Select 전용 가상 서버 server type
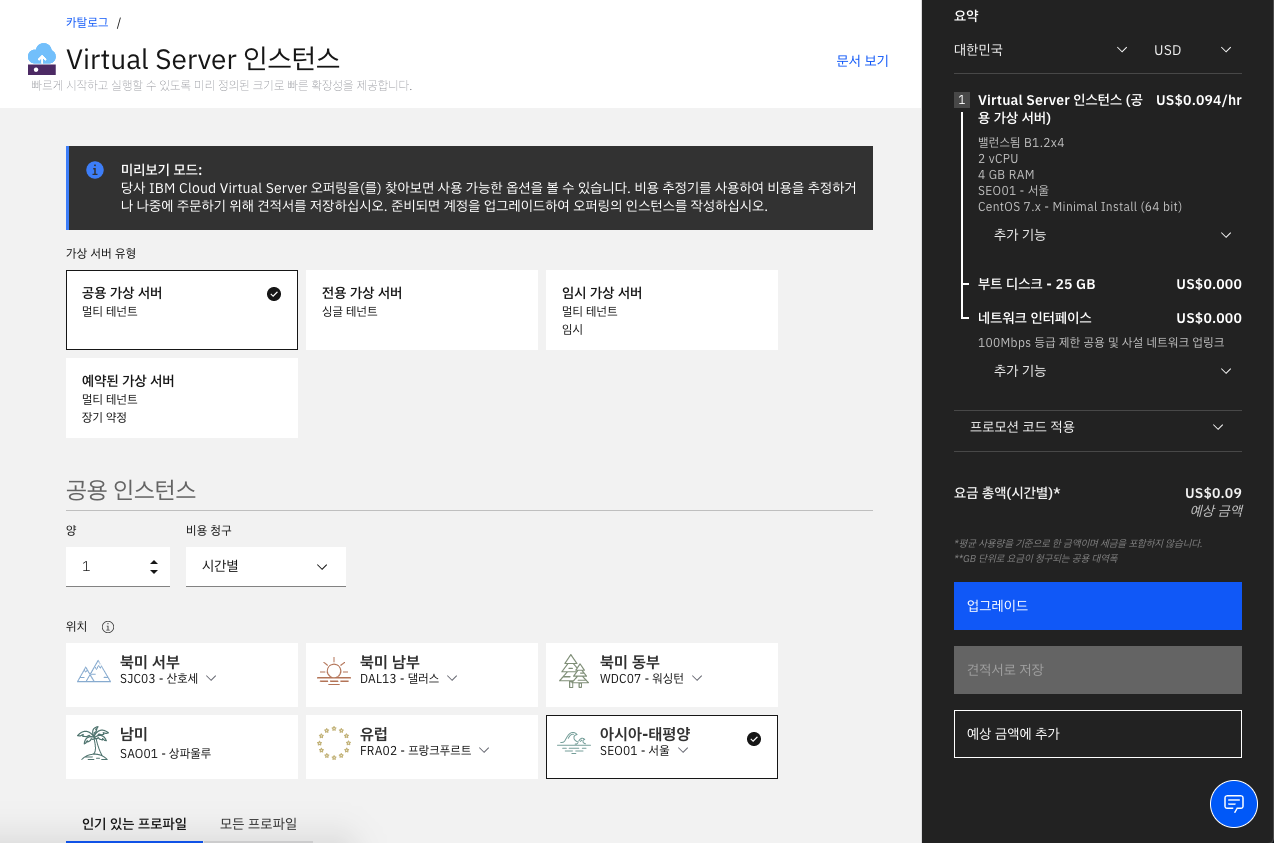 (422, 310)
